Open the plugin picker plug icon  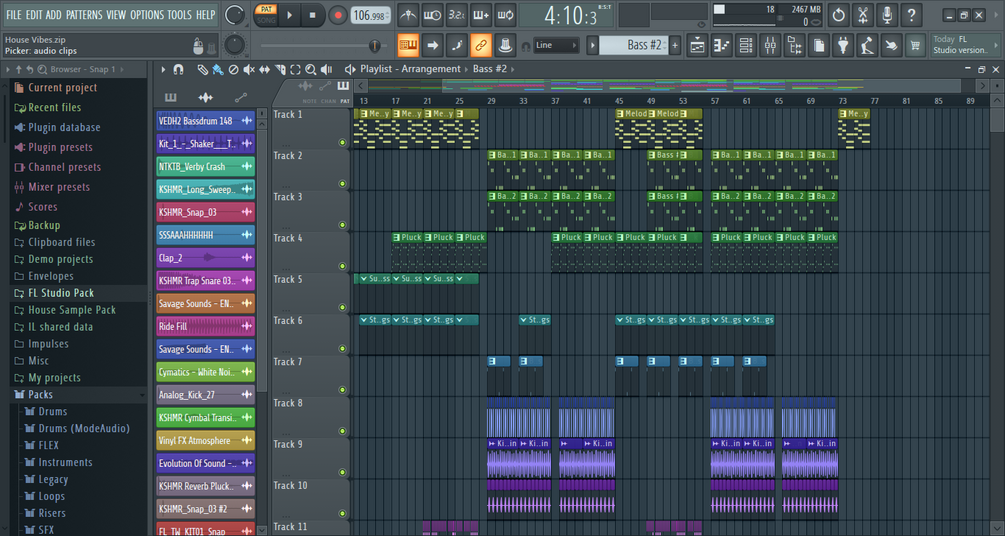(x=843, y=46)
